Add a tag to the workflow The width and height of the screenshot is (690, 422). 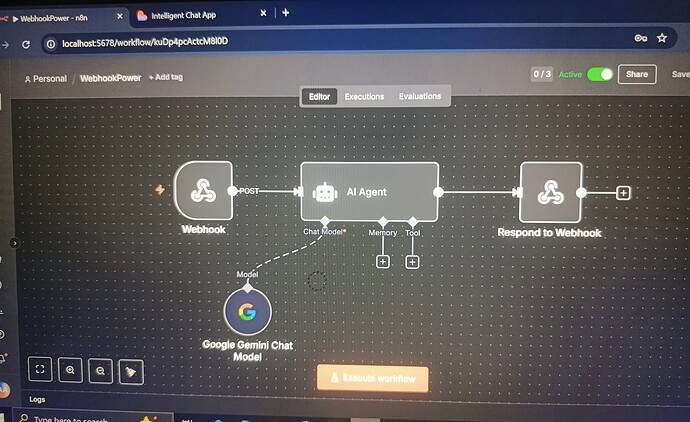point(166,77)
